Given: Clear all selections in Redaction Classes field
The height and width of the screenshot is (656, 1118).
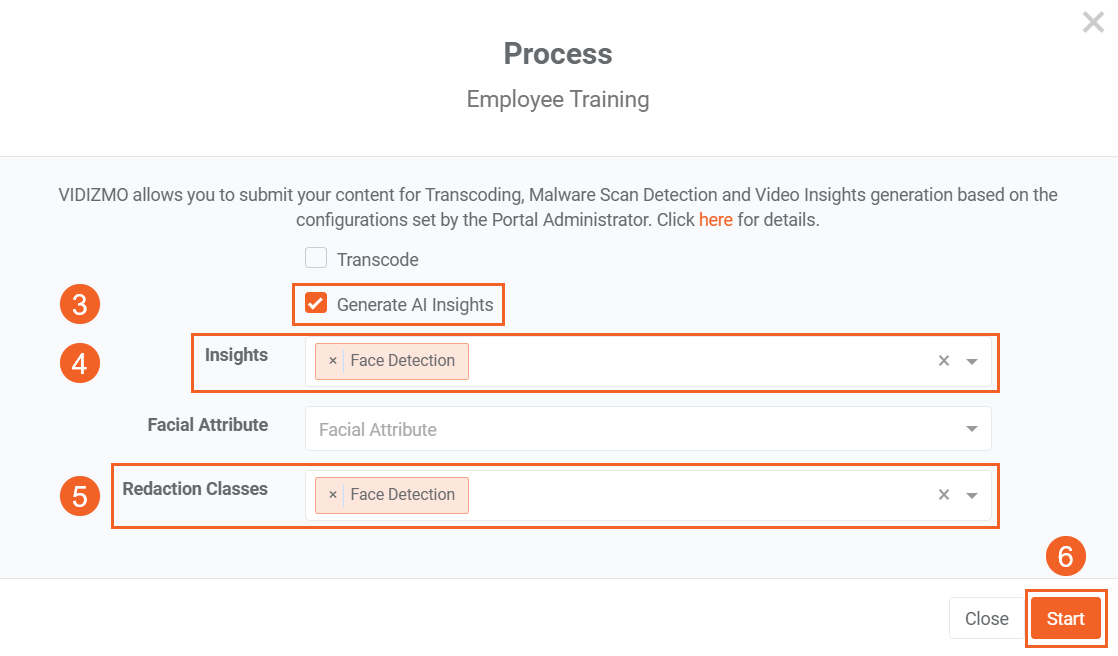Looking at the screenshot, I should [943, 495].
